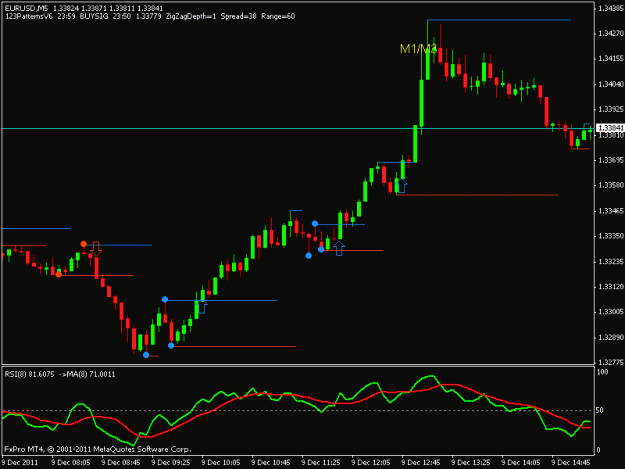
Task: Click the 1.33925 price axis label
Action: [x=611, y=109]
